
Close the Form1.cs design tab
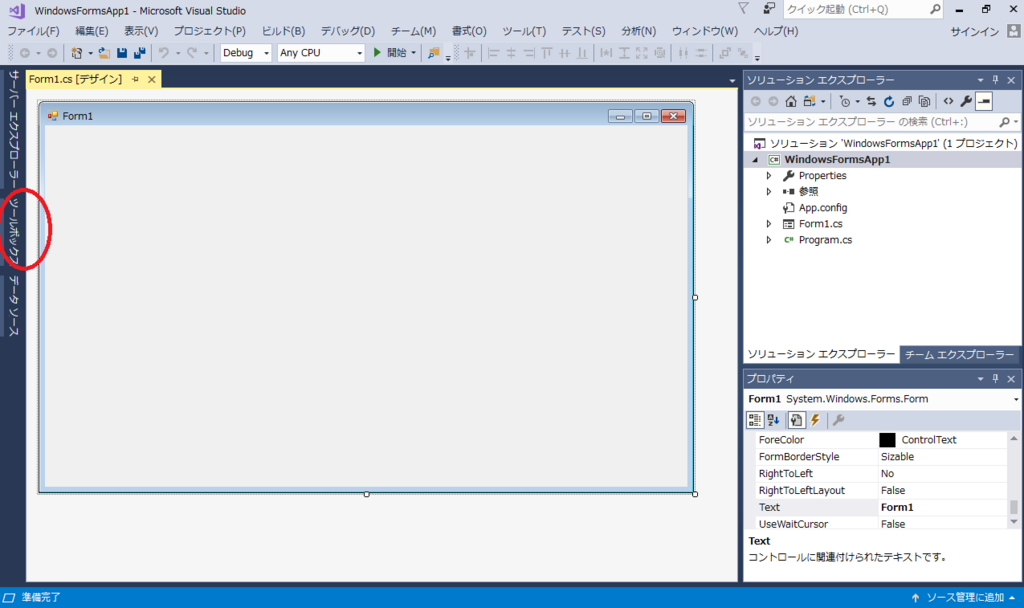pyautogui.click(x=152, y=79)
